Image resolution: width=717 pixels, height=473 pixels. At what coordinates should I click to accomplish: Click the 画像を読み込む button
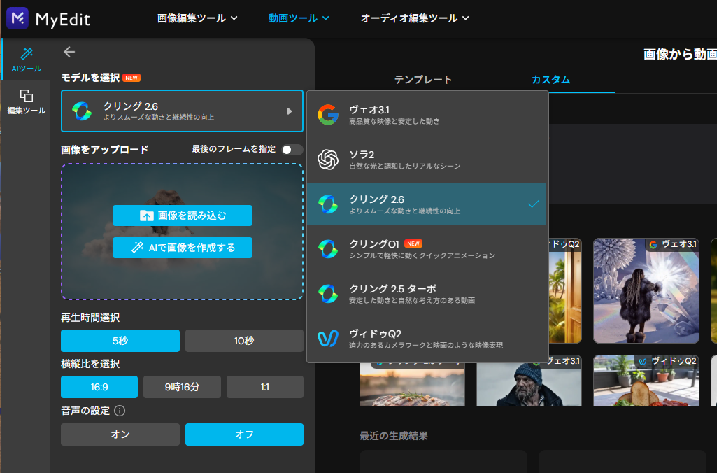pos(181,215)
